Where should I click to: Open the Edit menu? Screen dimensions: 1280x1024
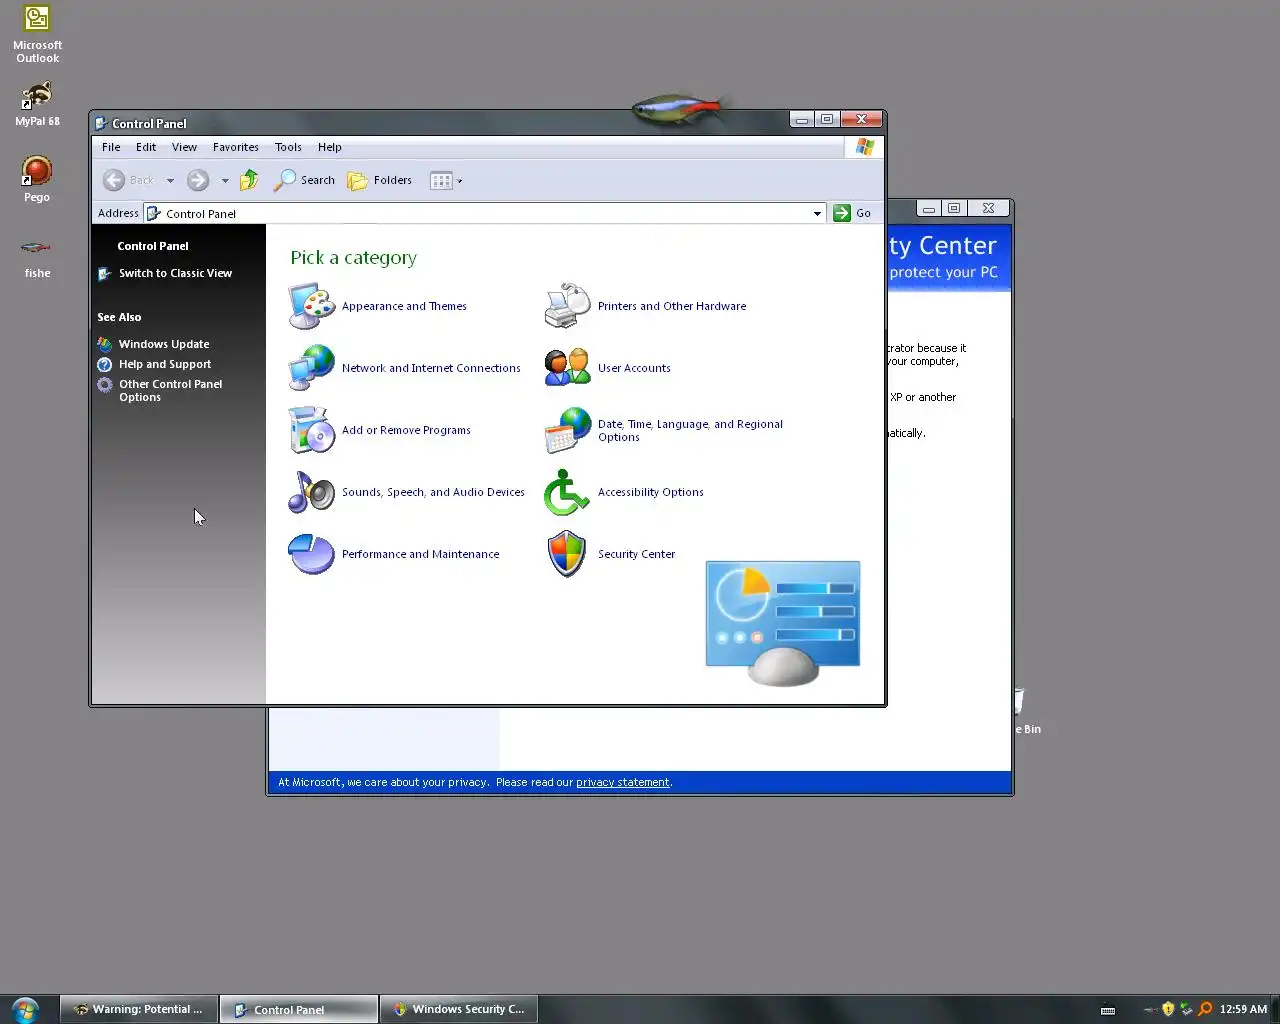pyautogui.click(x=146, y=147)
